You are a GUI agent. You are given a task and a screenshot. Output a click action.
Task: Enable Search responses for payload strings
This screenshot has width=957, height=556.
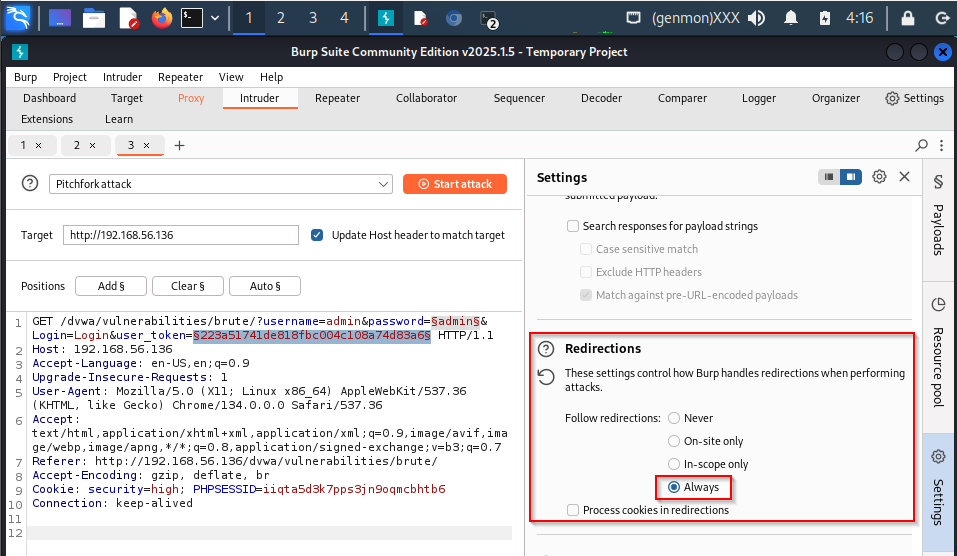pyautogui.click(x=572, y=226)
